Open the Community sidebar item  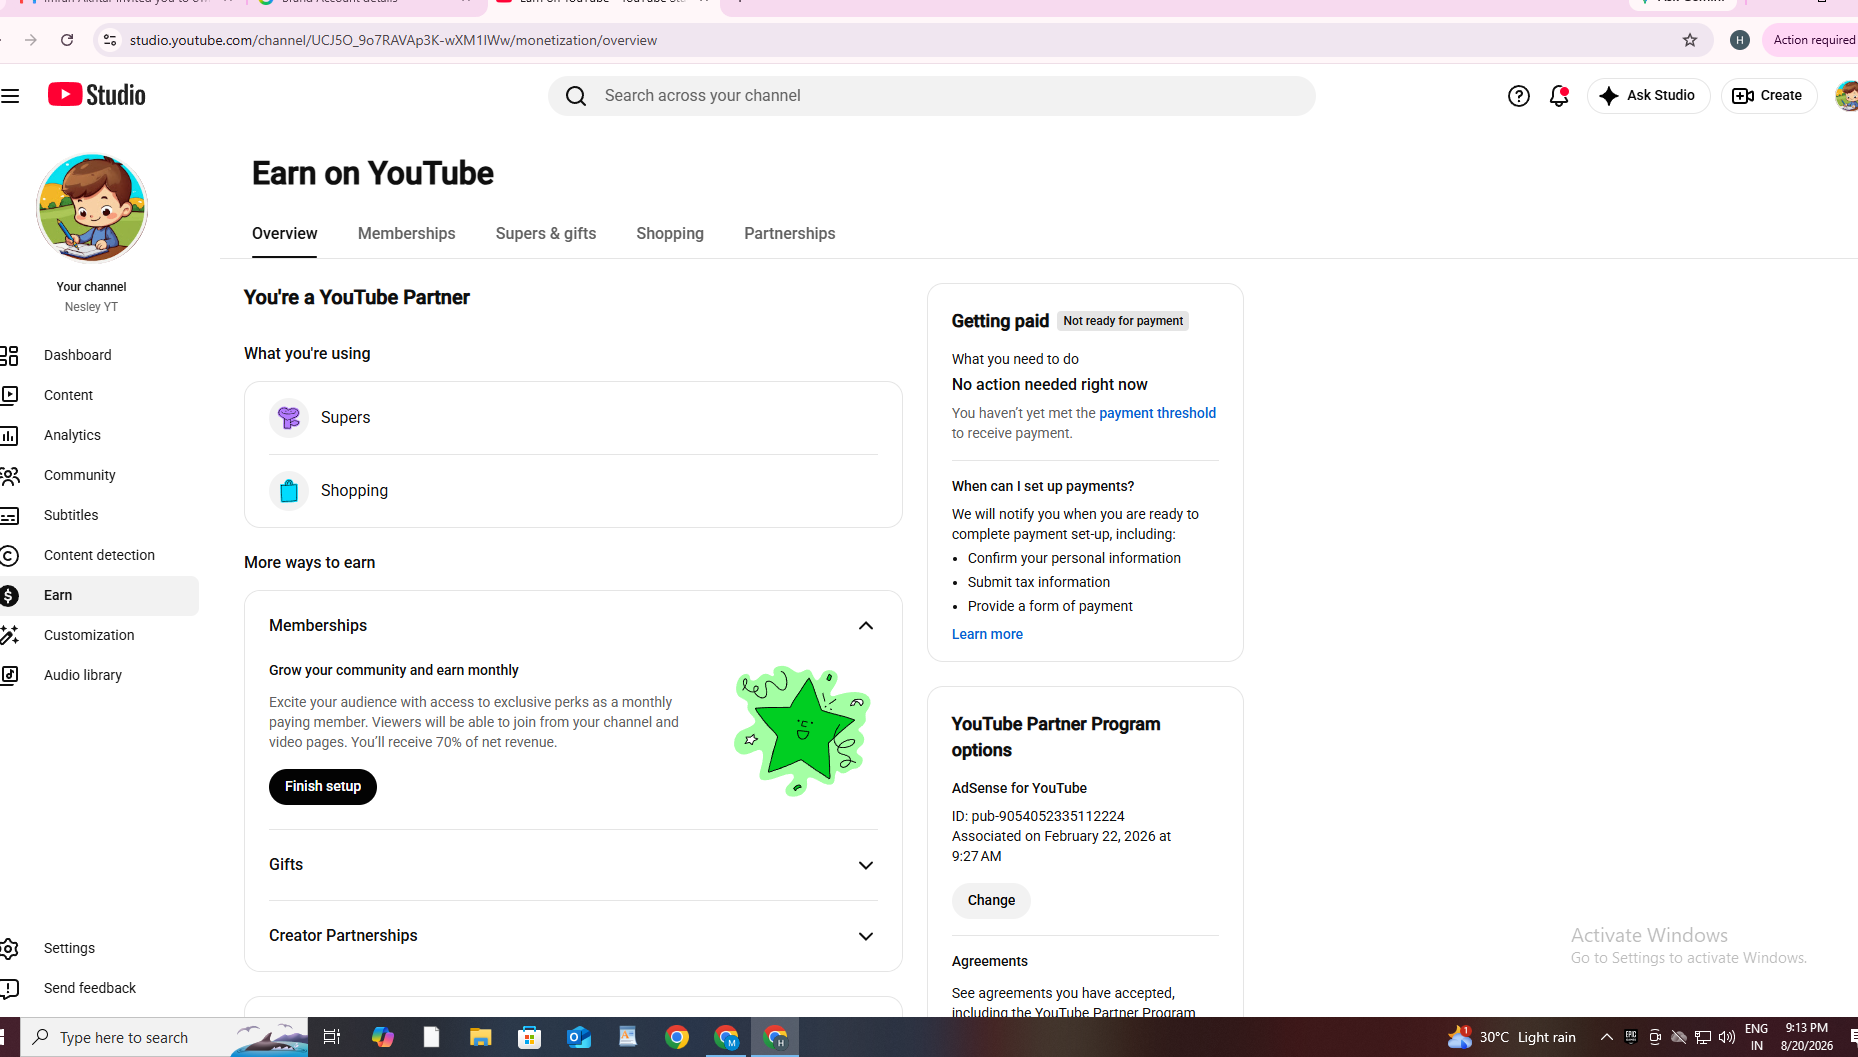coord(98,475)
